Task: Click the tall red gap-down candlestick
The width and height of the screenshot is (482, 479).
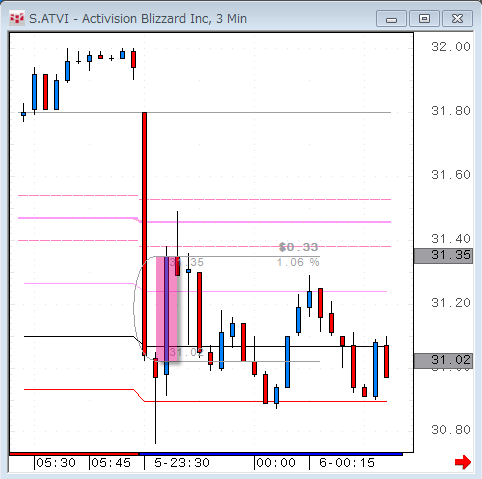Action: click(x=144, y=233)
